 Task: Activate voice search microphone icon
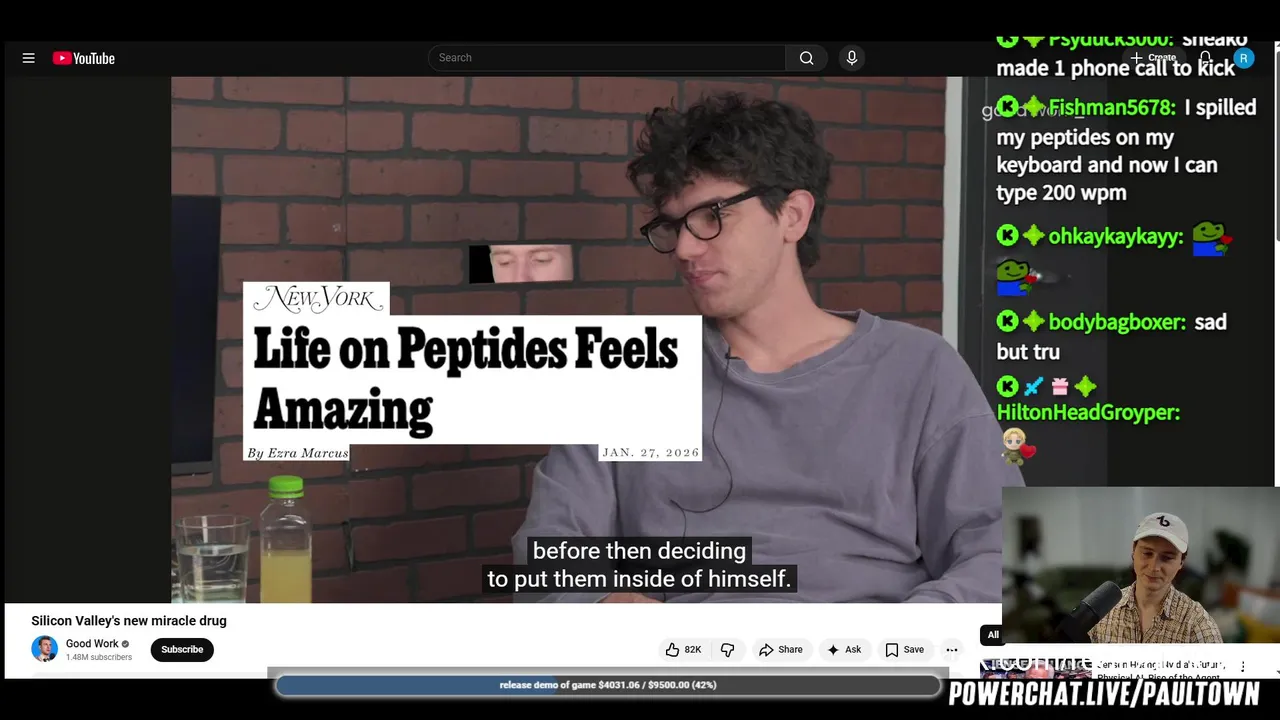852,58
